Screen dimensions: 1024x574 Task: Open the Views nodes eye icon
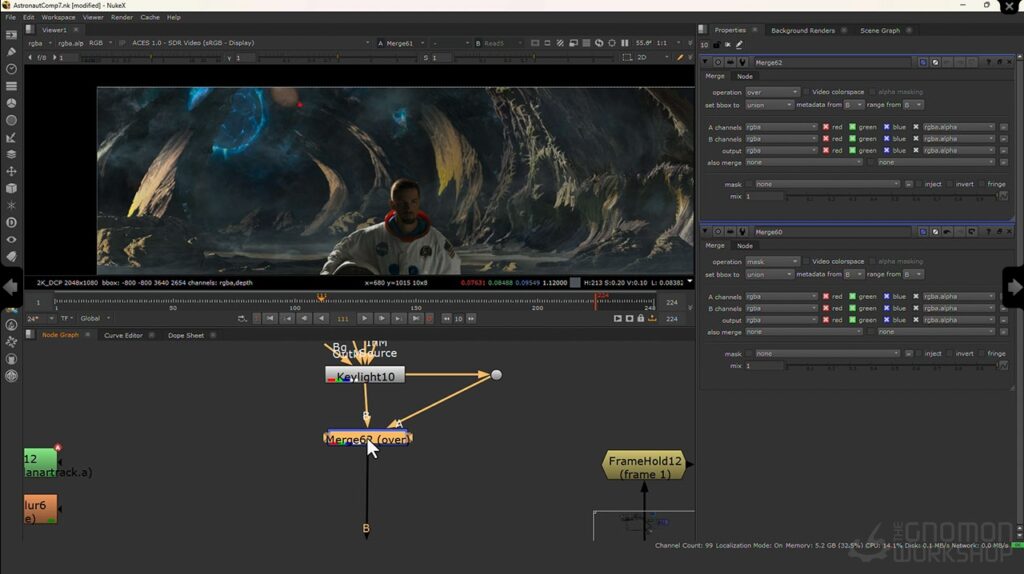pos(11,240)
